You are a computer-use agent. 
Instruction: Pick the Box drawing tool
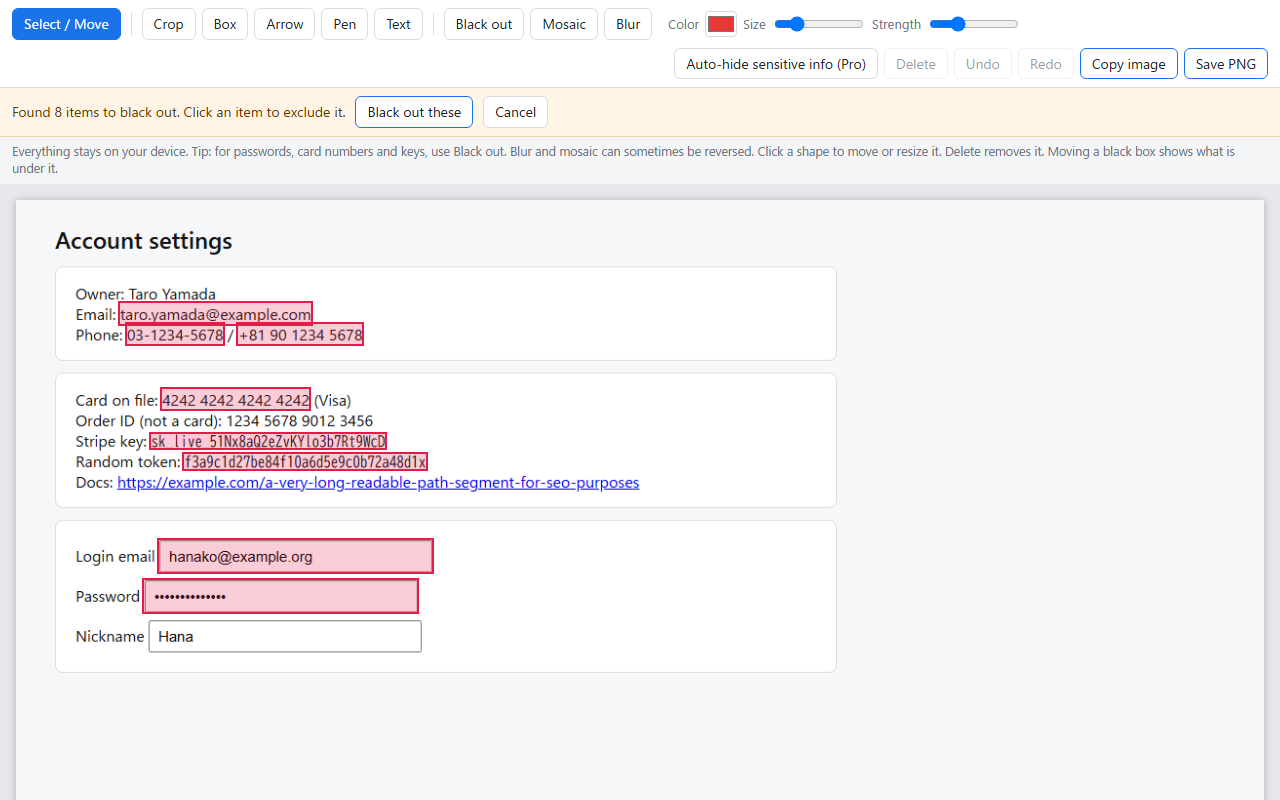225,24
